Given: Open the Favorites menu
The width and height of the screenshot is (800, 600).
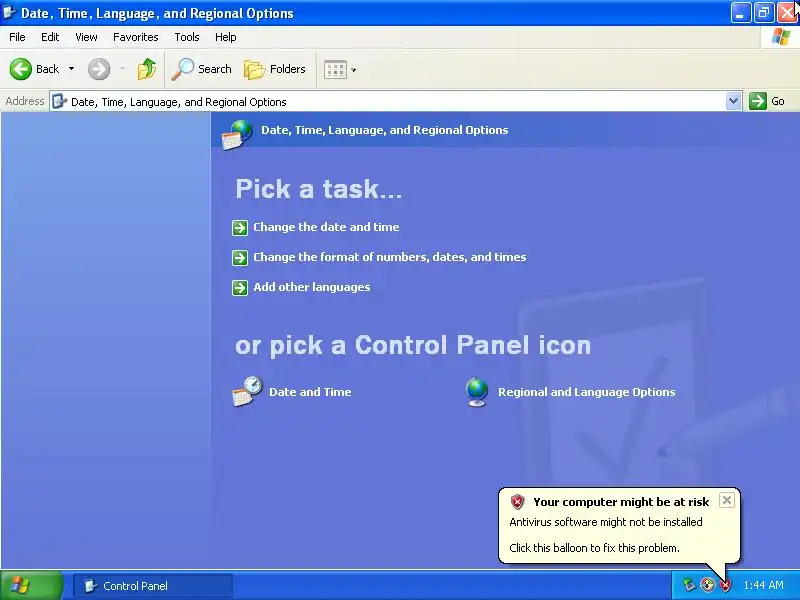Looking at the screenshot, I should 136,37.
